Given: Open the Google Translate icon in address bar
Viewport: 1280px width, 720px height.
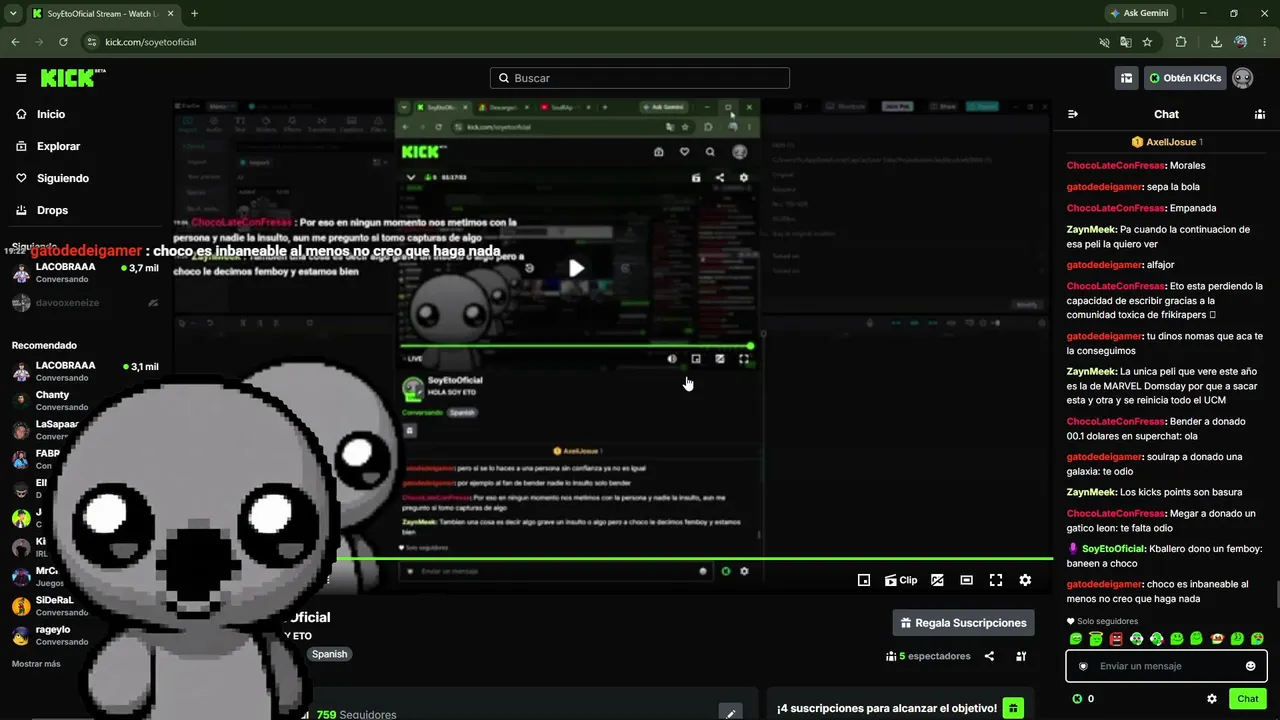Looking at the screenshot, I should coord(1126,42).
